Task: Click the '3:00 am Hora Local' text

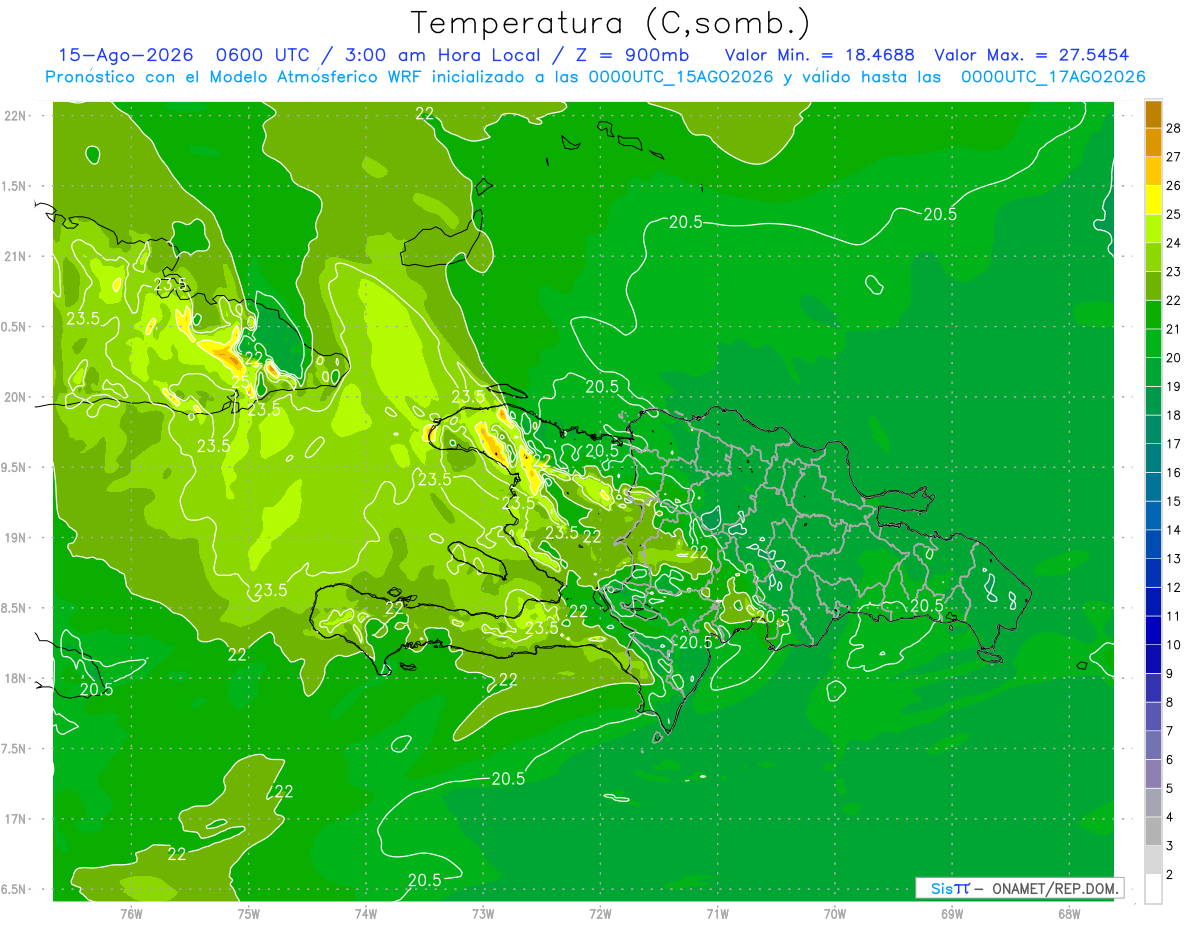Action: click(x=442, y=55)
